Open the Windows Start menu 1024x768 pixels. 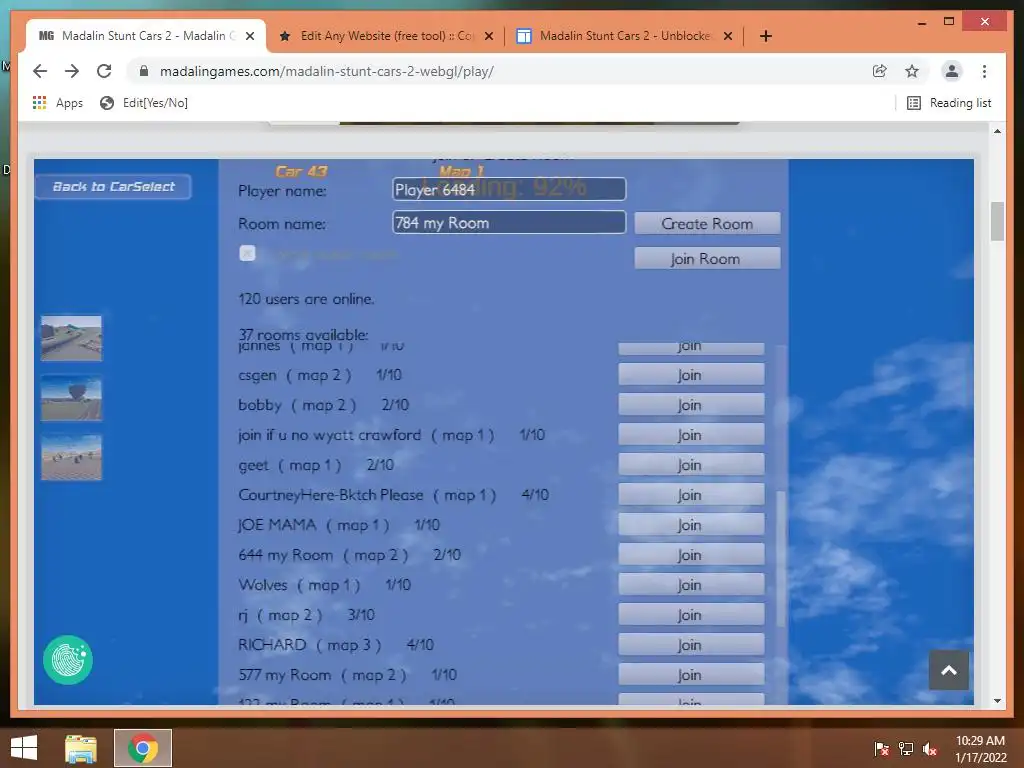[x=24, y=748]
